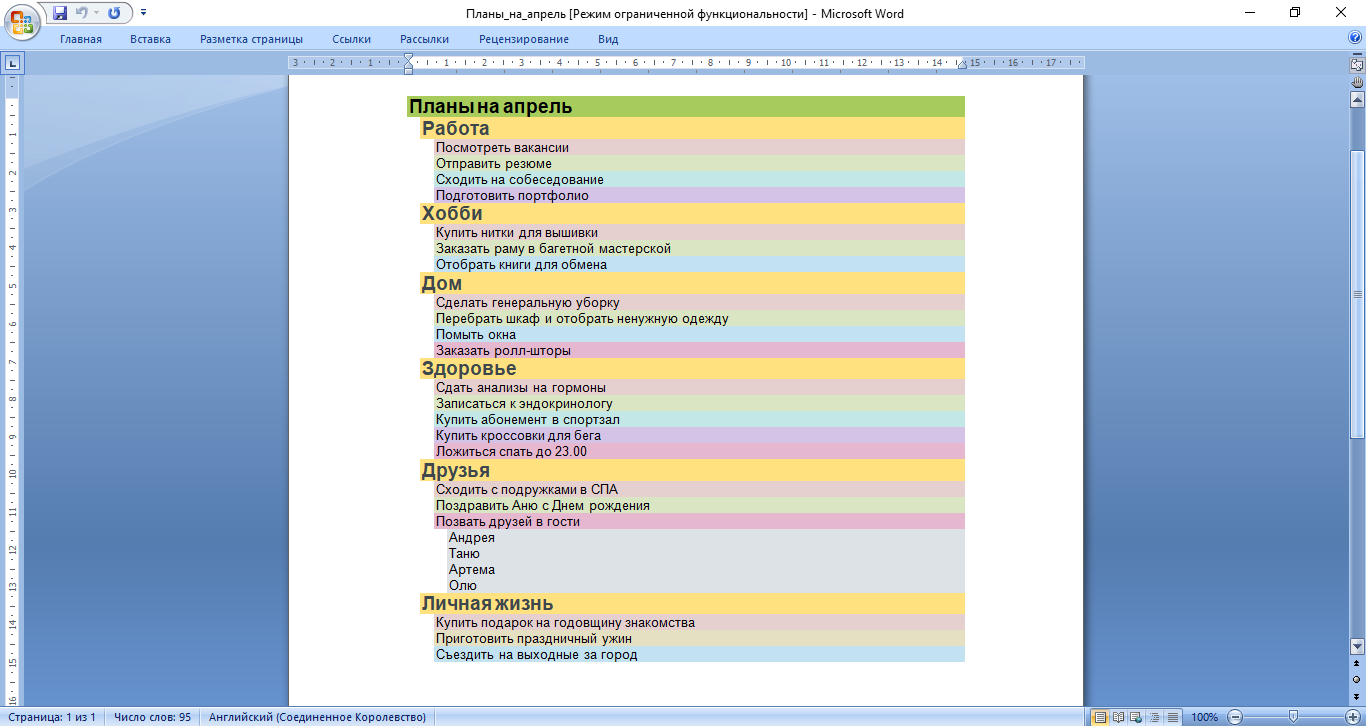Viewport: 1366px width, 726px height.
Task: Click the hand pan icon above scrollbar
Action: 1357,81
